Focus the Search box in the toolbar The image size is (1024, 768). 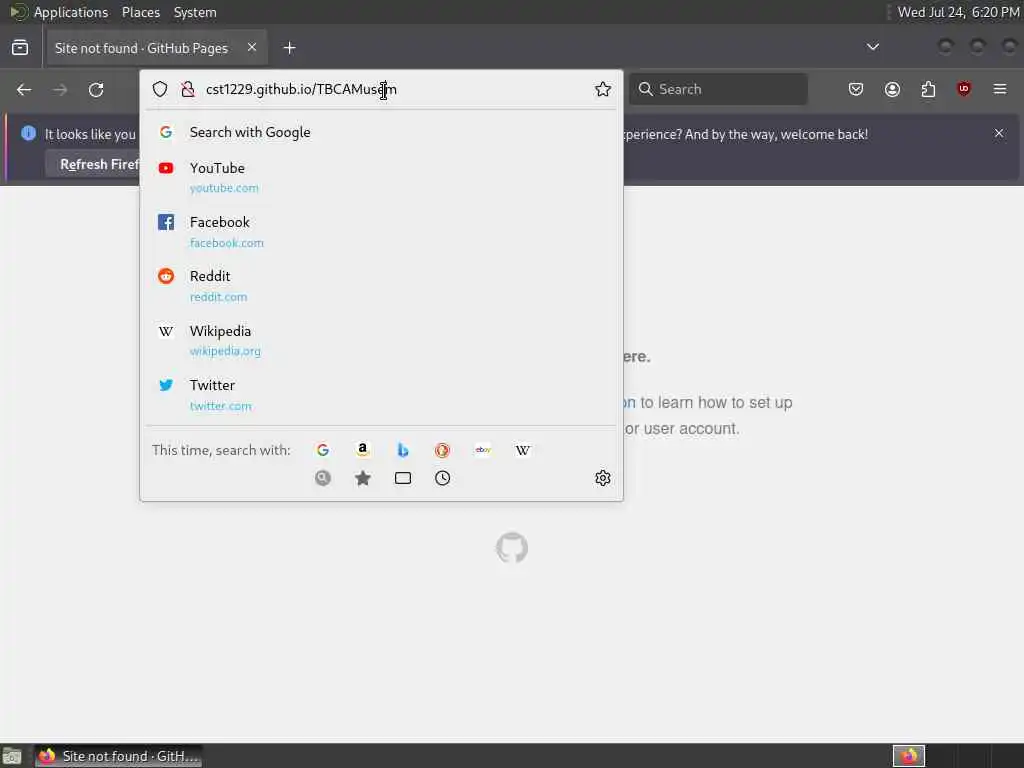(718, 89)
